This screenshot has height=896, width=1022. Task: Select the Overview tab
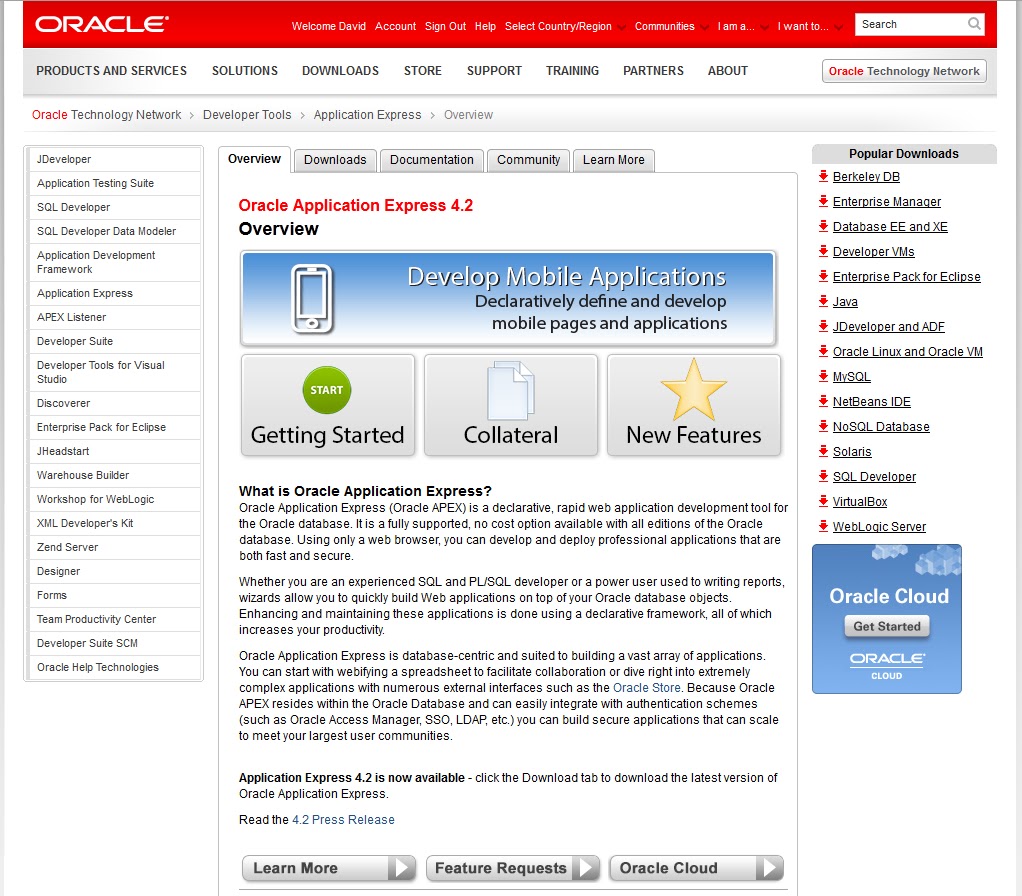[254, 159]
